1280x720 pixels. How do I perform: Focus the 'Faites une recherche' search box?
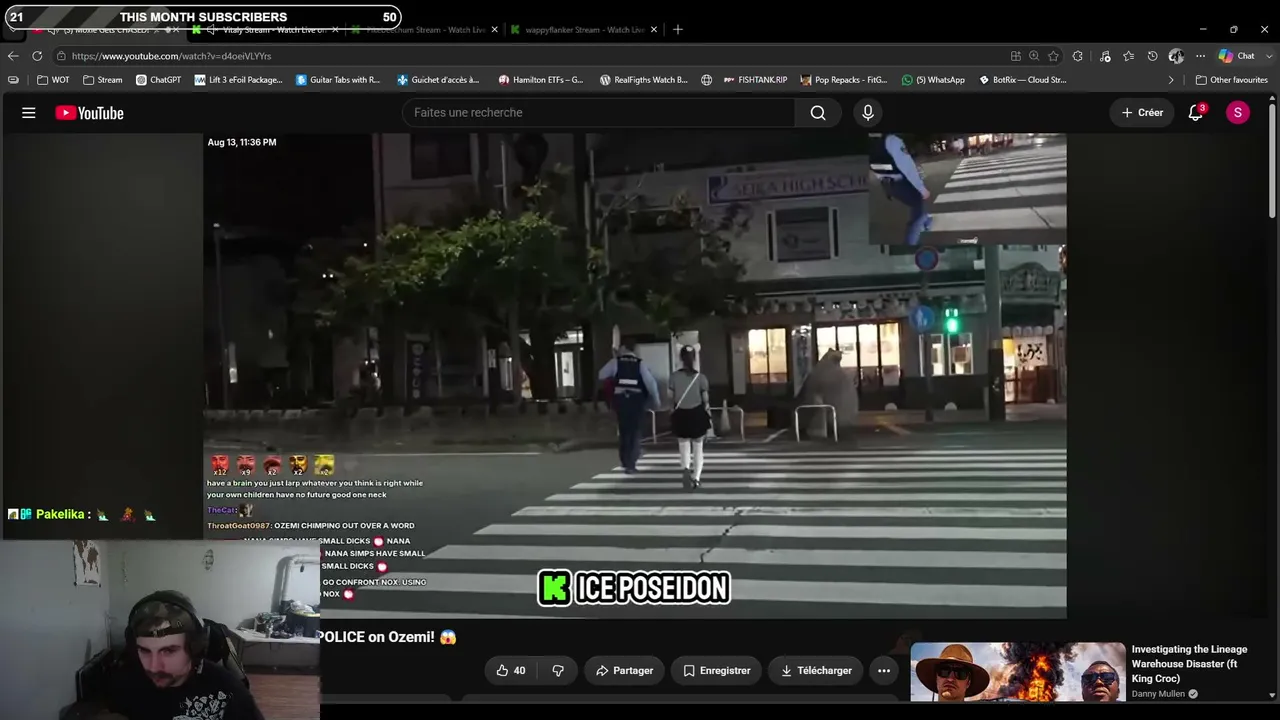(599, 113)
